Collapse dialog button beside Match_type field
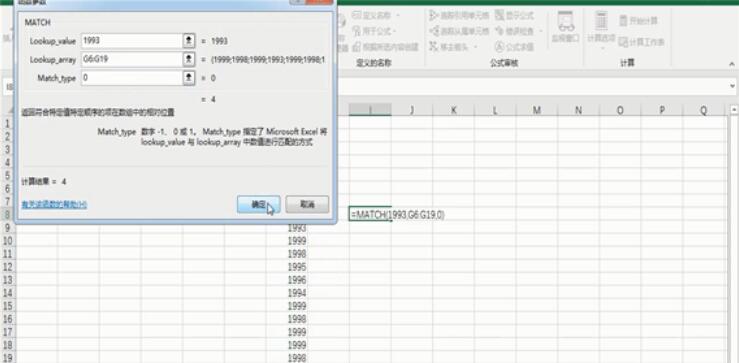The width and height of the screenshot is (739, 363). click(x=189, y=78)
